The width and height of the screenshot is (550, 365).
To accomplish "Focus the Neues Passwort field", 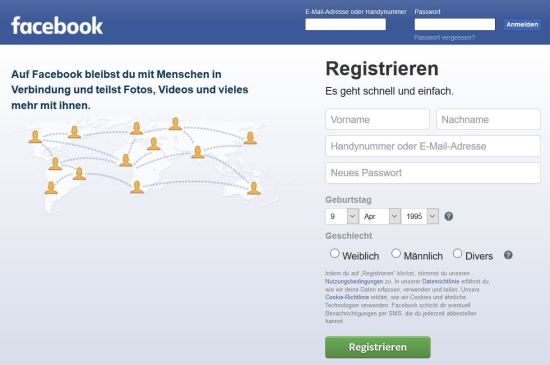I will click(x=433, y=173).
